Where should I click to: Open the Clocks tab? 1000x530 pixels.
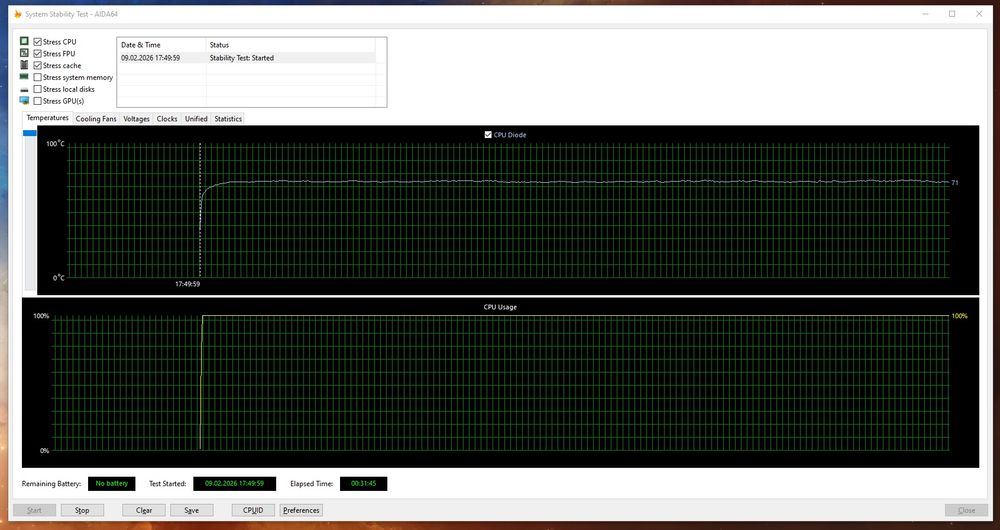pos(167,119)
